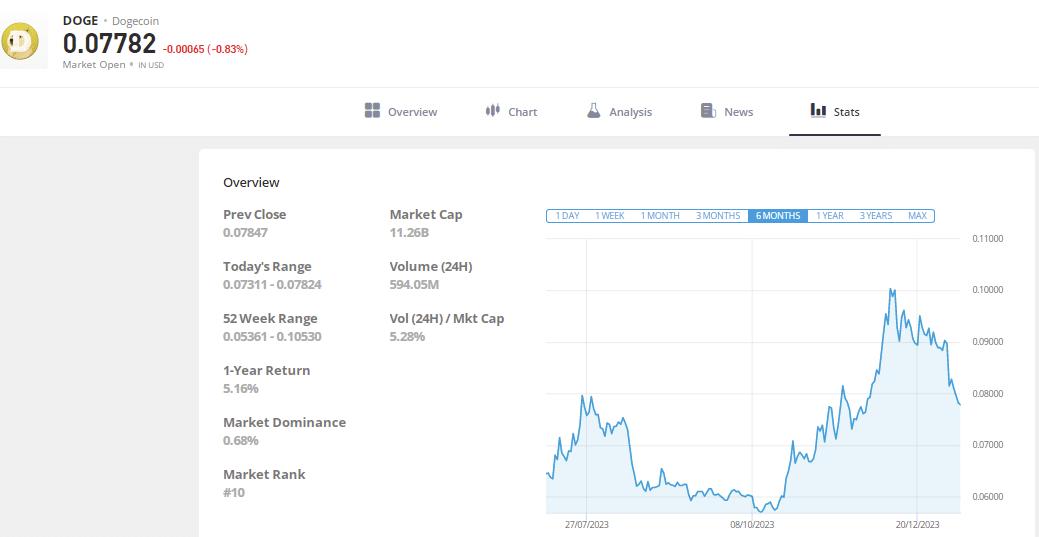Click Today's Range value 0.07311 - 0.07824
Viewport: 1039px width, 537px height.
coord(272,284)
